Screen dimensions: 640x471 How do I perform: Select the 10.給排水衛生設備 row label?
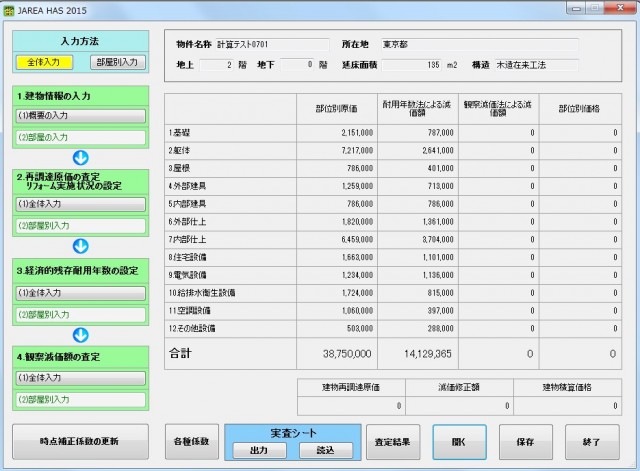point(202,293)
